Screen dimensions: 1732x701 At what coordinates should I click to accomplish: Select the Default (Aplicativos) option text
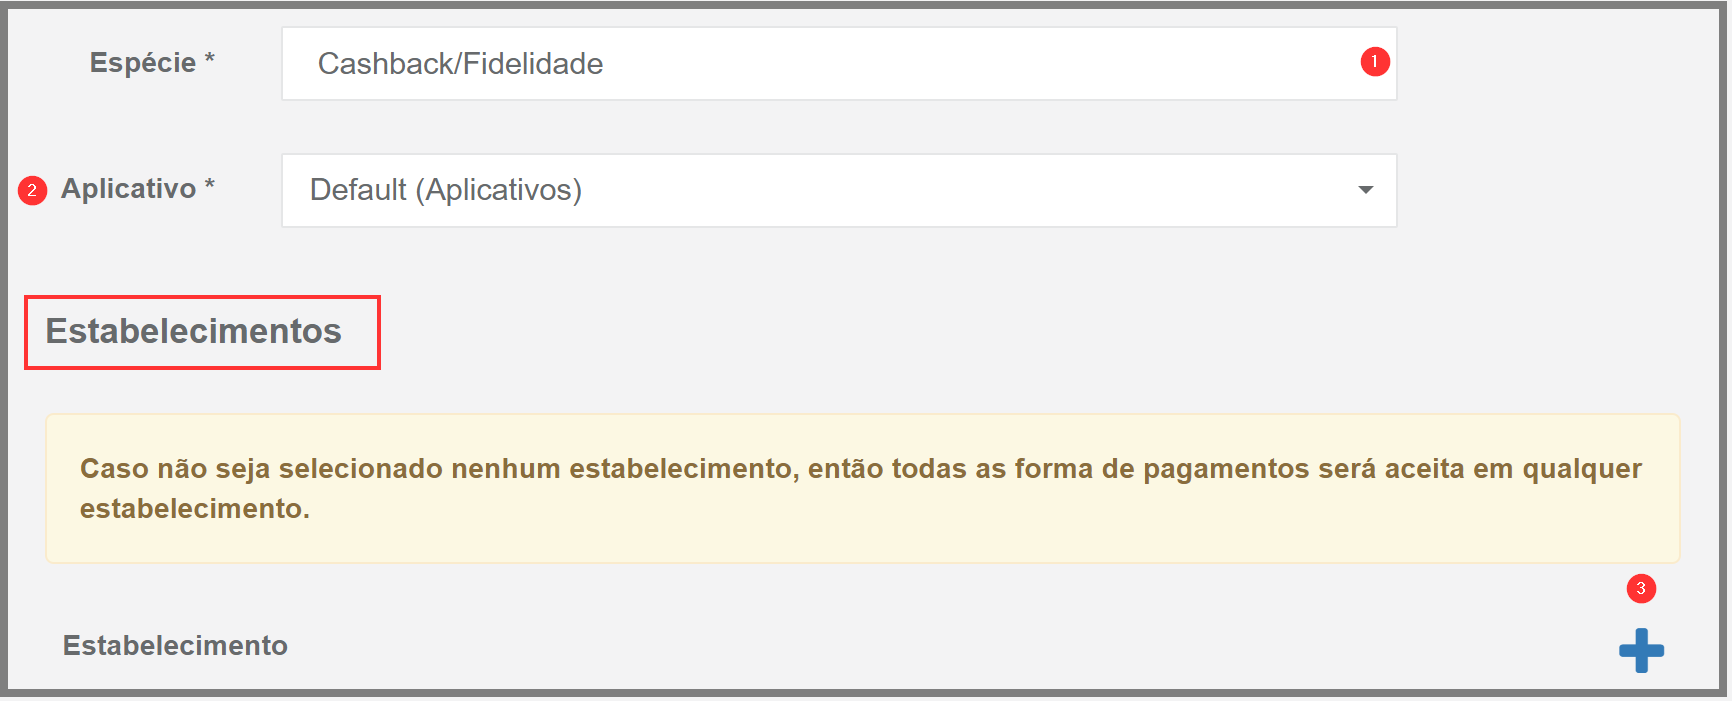click(x=446, y=190)
